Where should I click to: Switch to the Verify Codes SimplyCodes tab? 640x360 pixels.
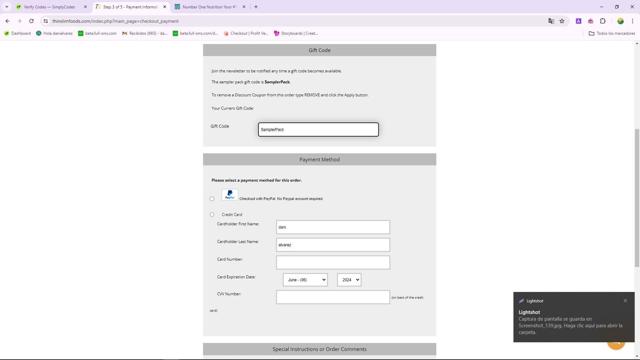pos(49,7)
